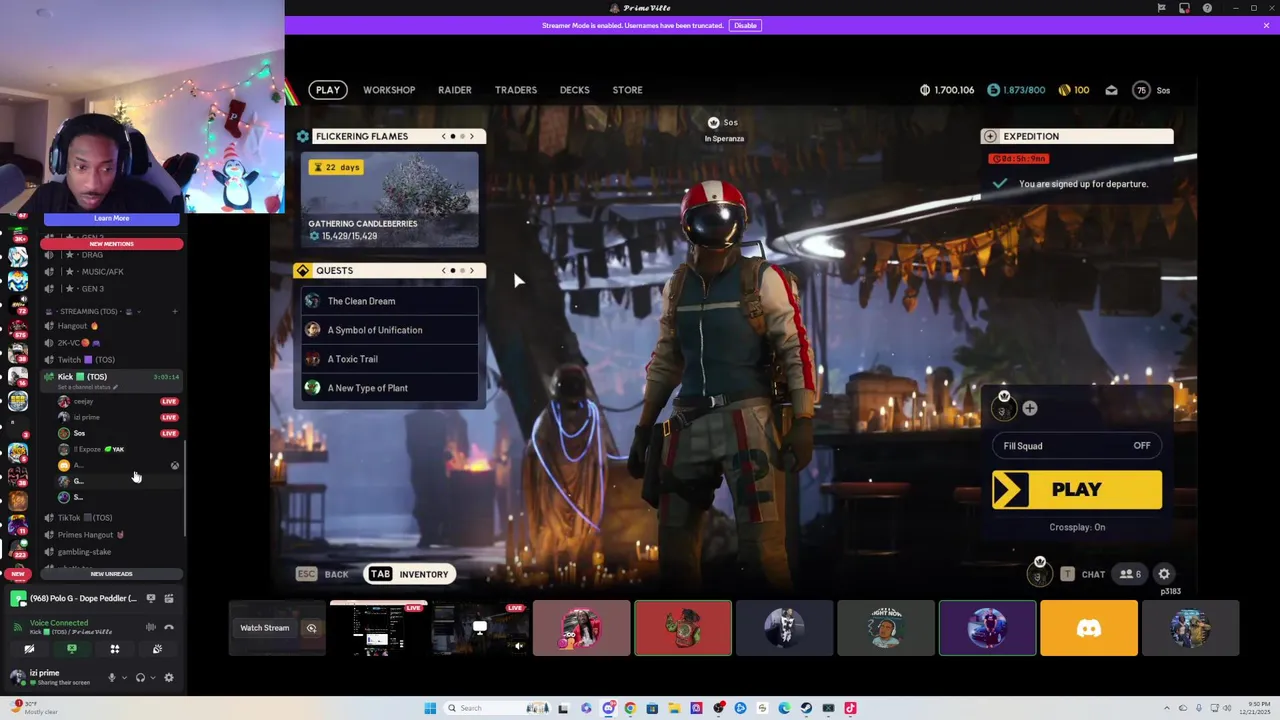1280x720 pixels.
Task: Click Watch Stream button
Action: pyautogui.click(x=265, y=628)
